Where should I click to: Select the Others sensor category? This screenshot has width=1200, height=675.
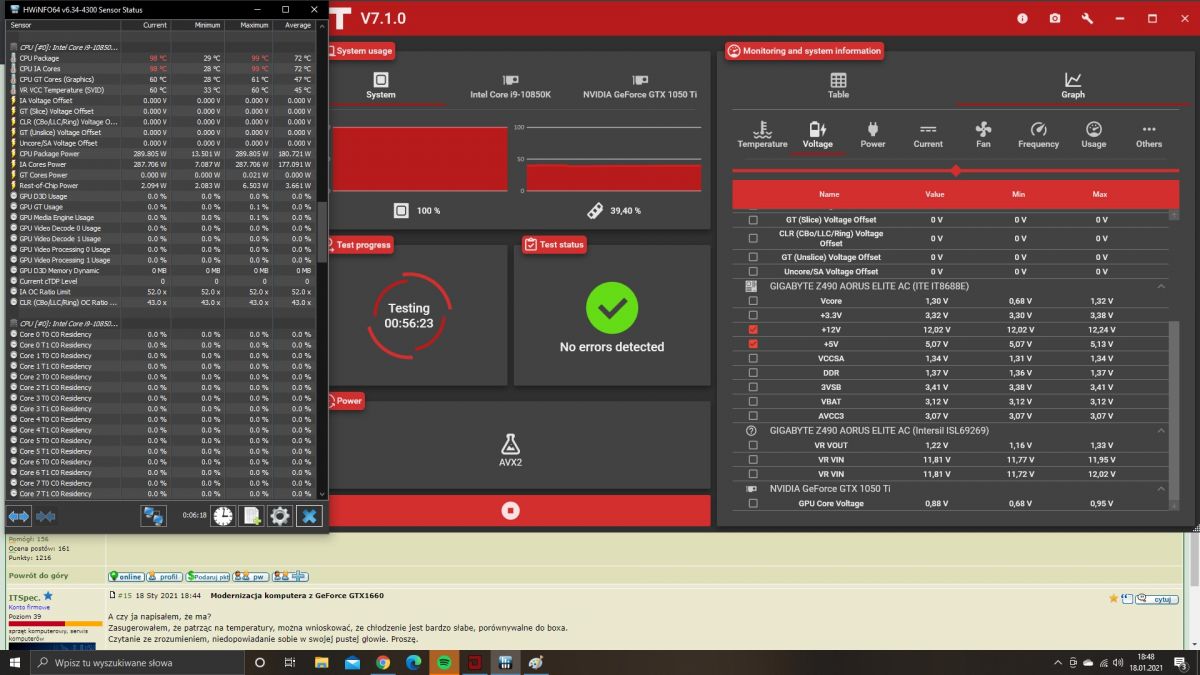1149,135
